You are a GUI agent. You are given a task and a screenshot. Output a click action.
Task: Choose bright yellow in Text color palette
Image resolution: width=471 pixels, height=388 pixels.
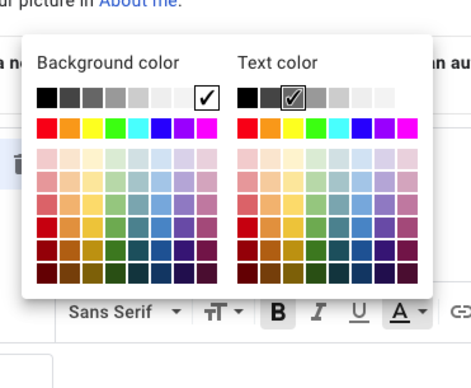(293, 128)
